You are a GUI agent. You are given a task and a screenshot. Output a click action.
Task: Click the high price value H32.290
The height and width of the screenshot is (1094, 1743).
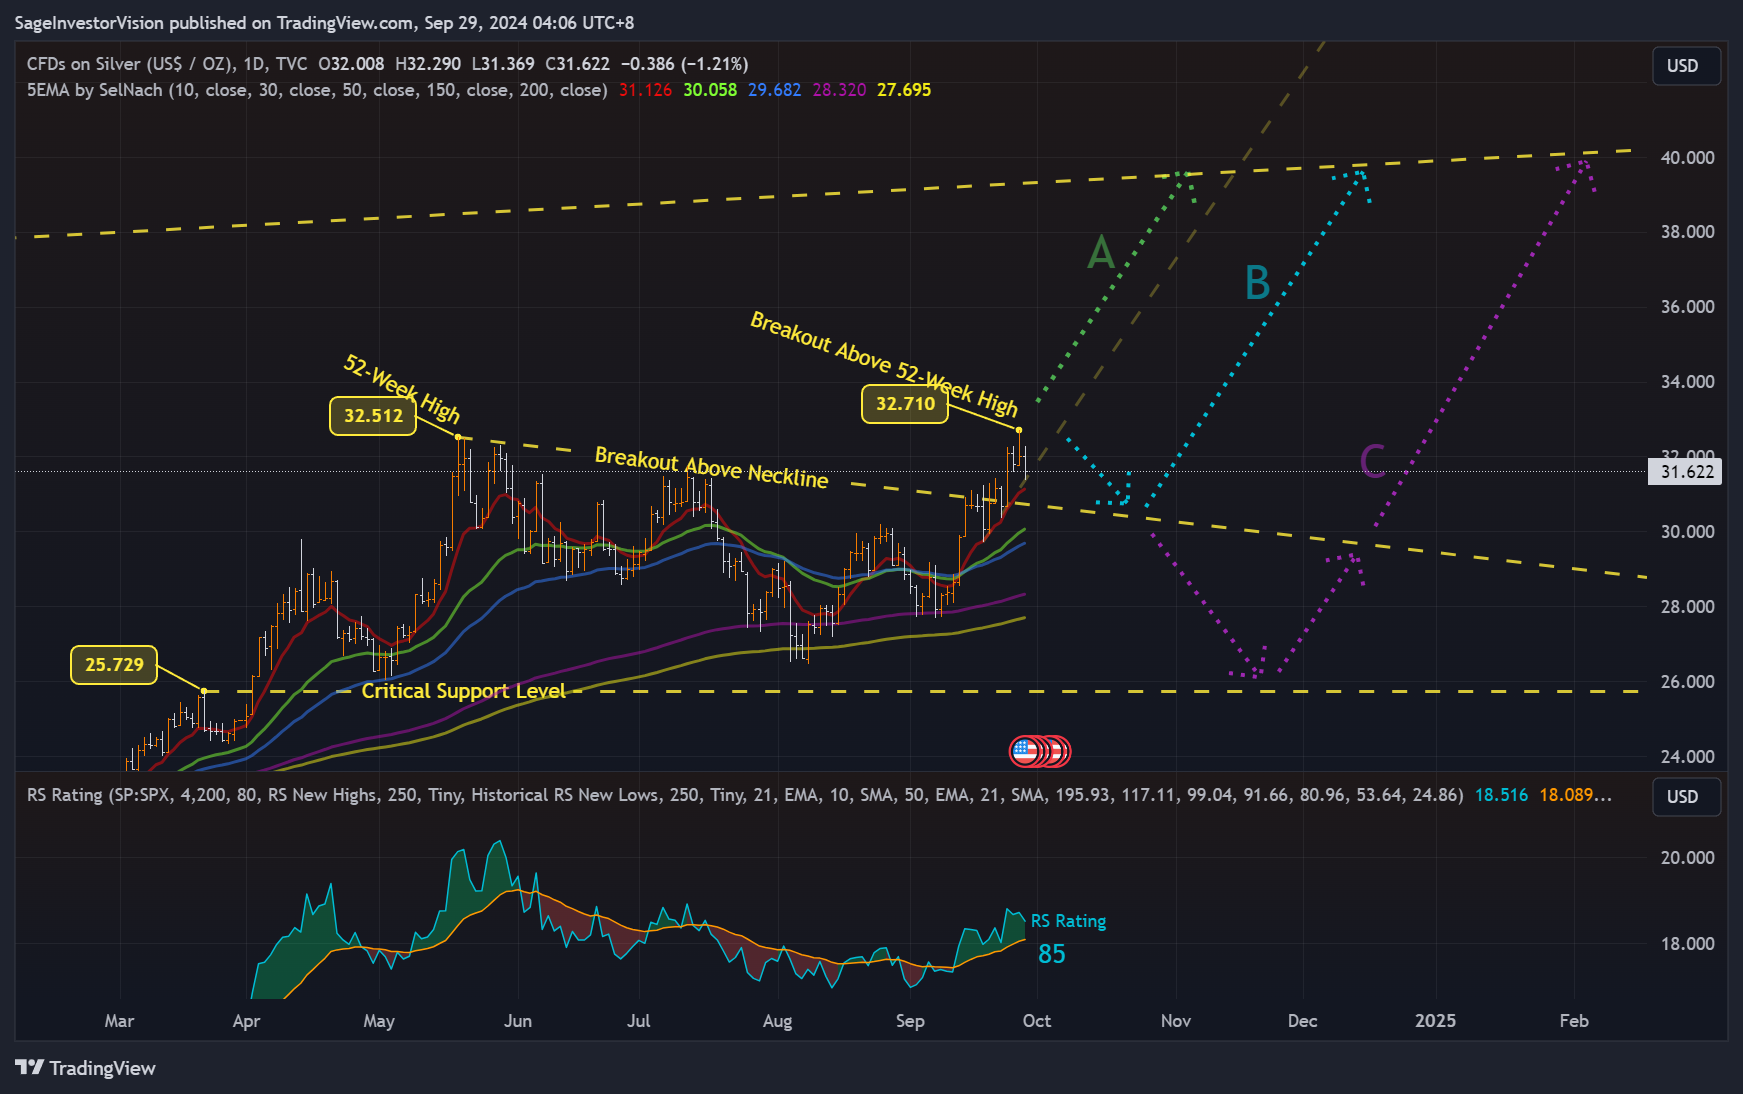(x=428, y=64)
